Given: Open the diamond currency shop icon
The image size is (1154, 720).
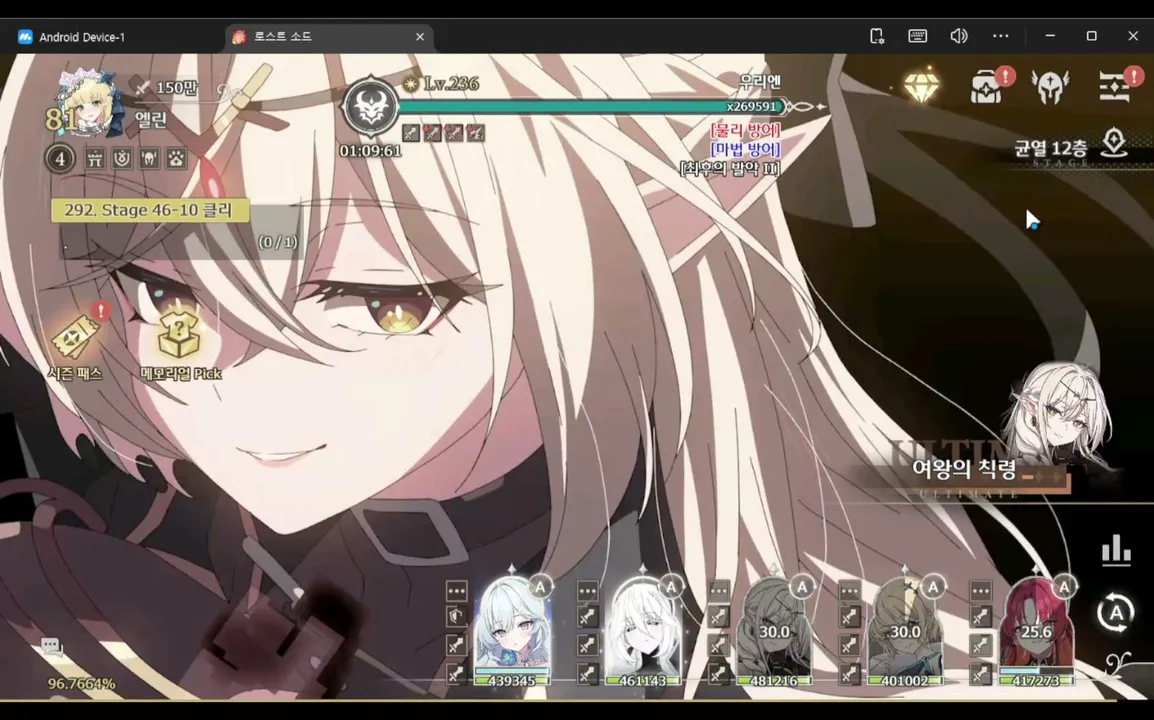Looking at the screenshot, I should pyautogui.click(x=921, y=85).
